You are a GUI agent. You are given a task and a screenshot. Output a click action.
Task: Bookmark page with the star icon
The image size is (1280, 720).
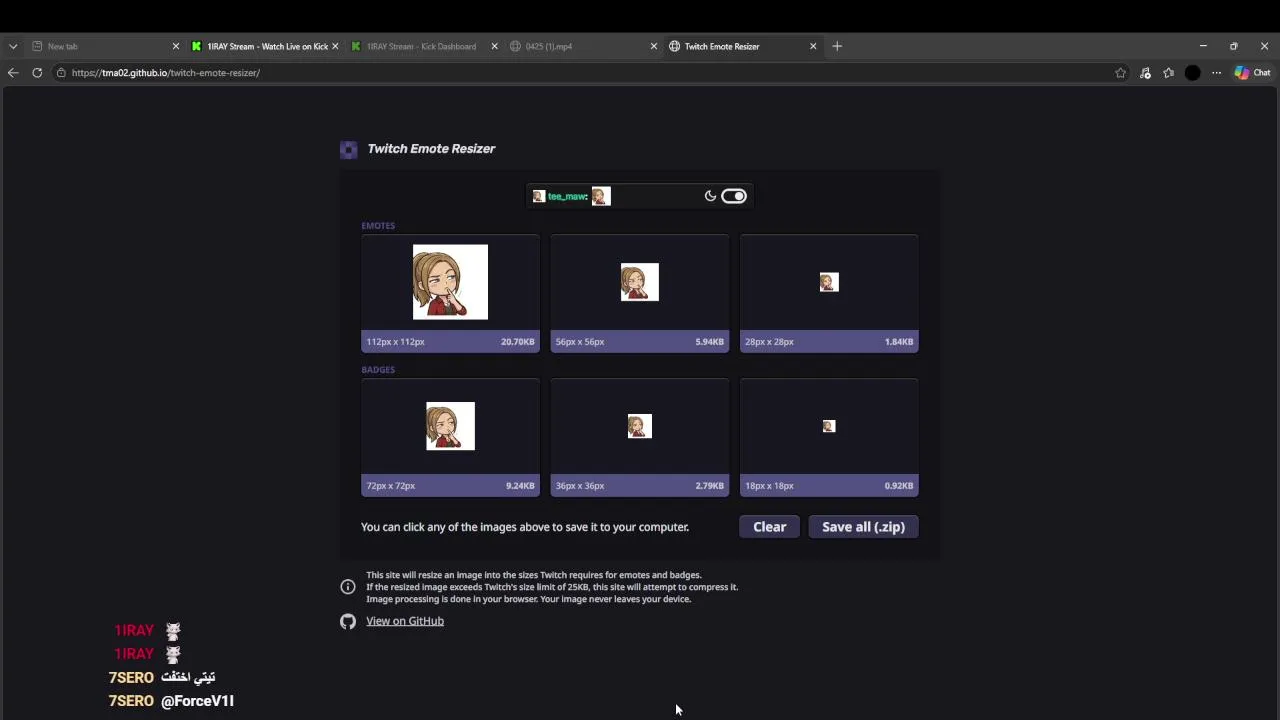pyautogui.click(x=1120, y=73)
